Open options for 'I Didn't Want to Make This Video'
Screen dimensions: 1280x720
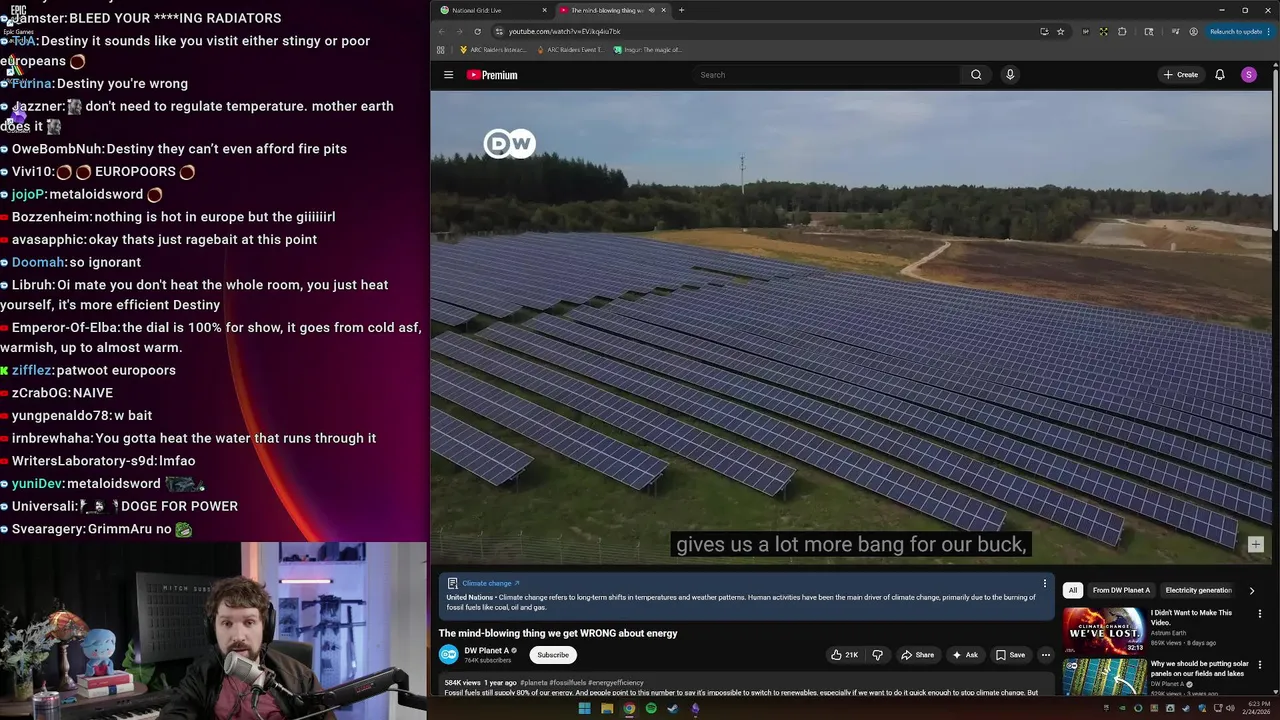point(1260,614)
